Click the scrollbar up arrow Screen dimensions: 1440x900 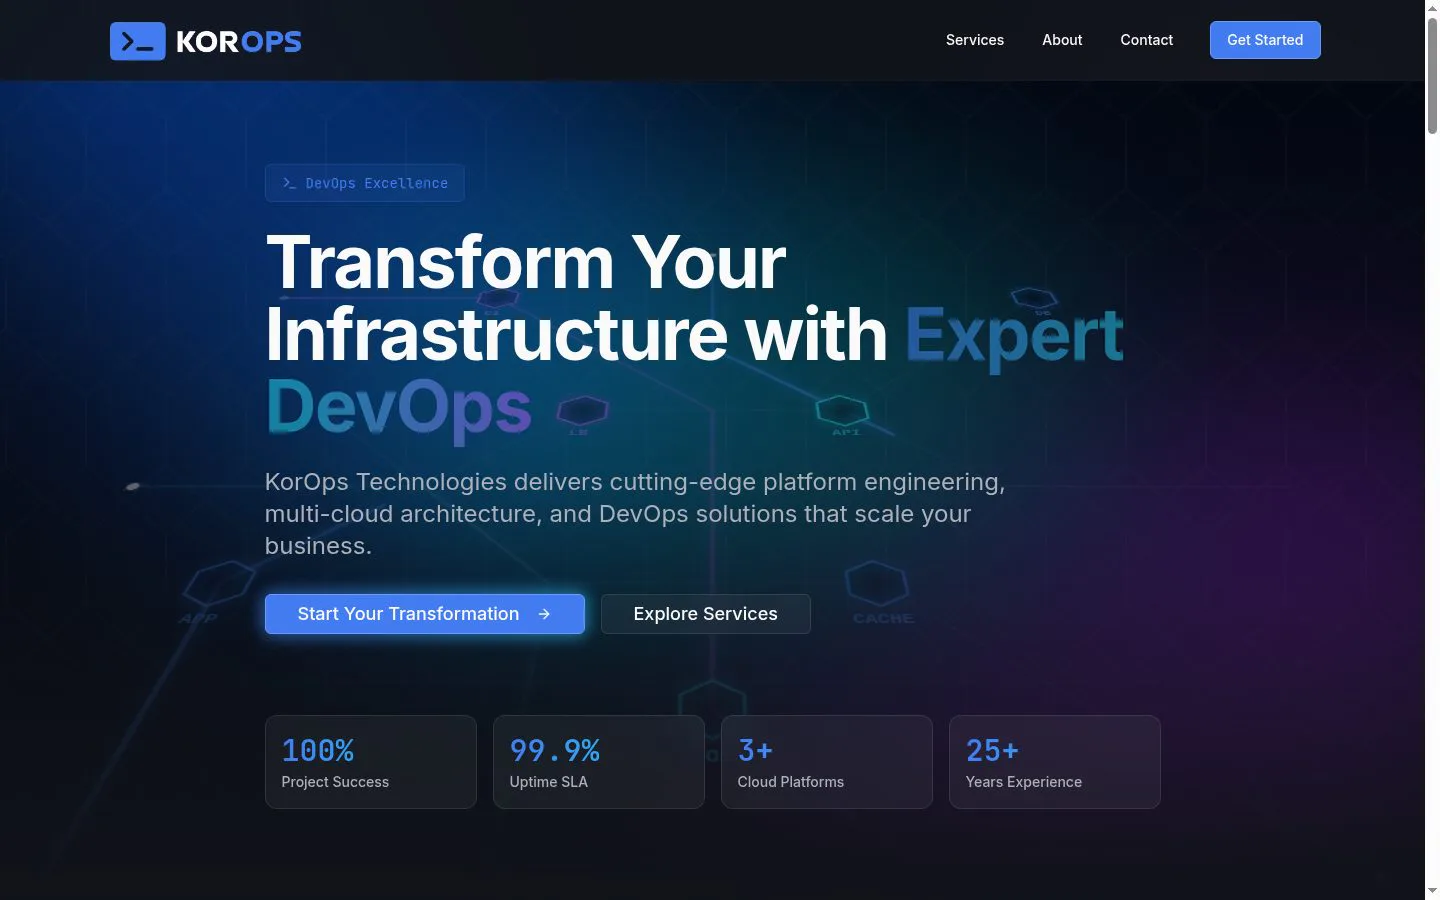pyautogui.click(x=1432, y=8)
